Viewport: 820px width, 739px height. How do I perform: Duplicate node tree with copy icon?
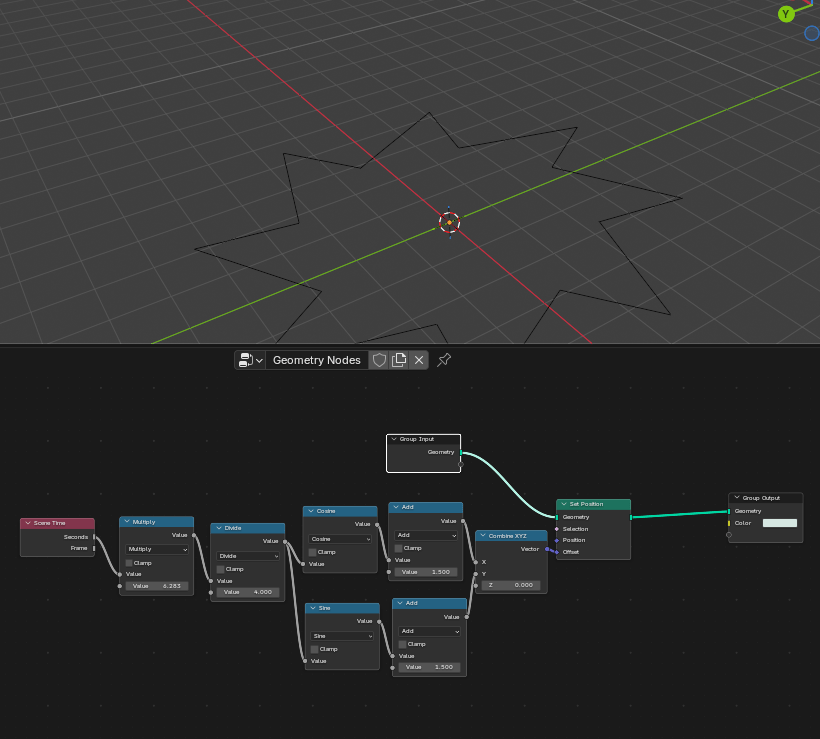pos(398,360)
